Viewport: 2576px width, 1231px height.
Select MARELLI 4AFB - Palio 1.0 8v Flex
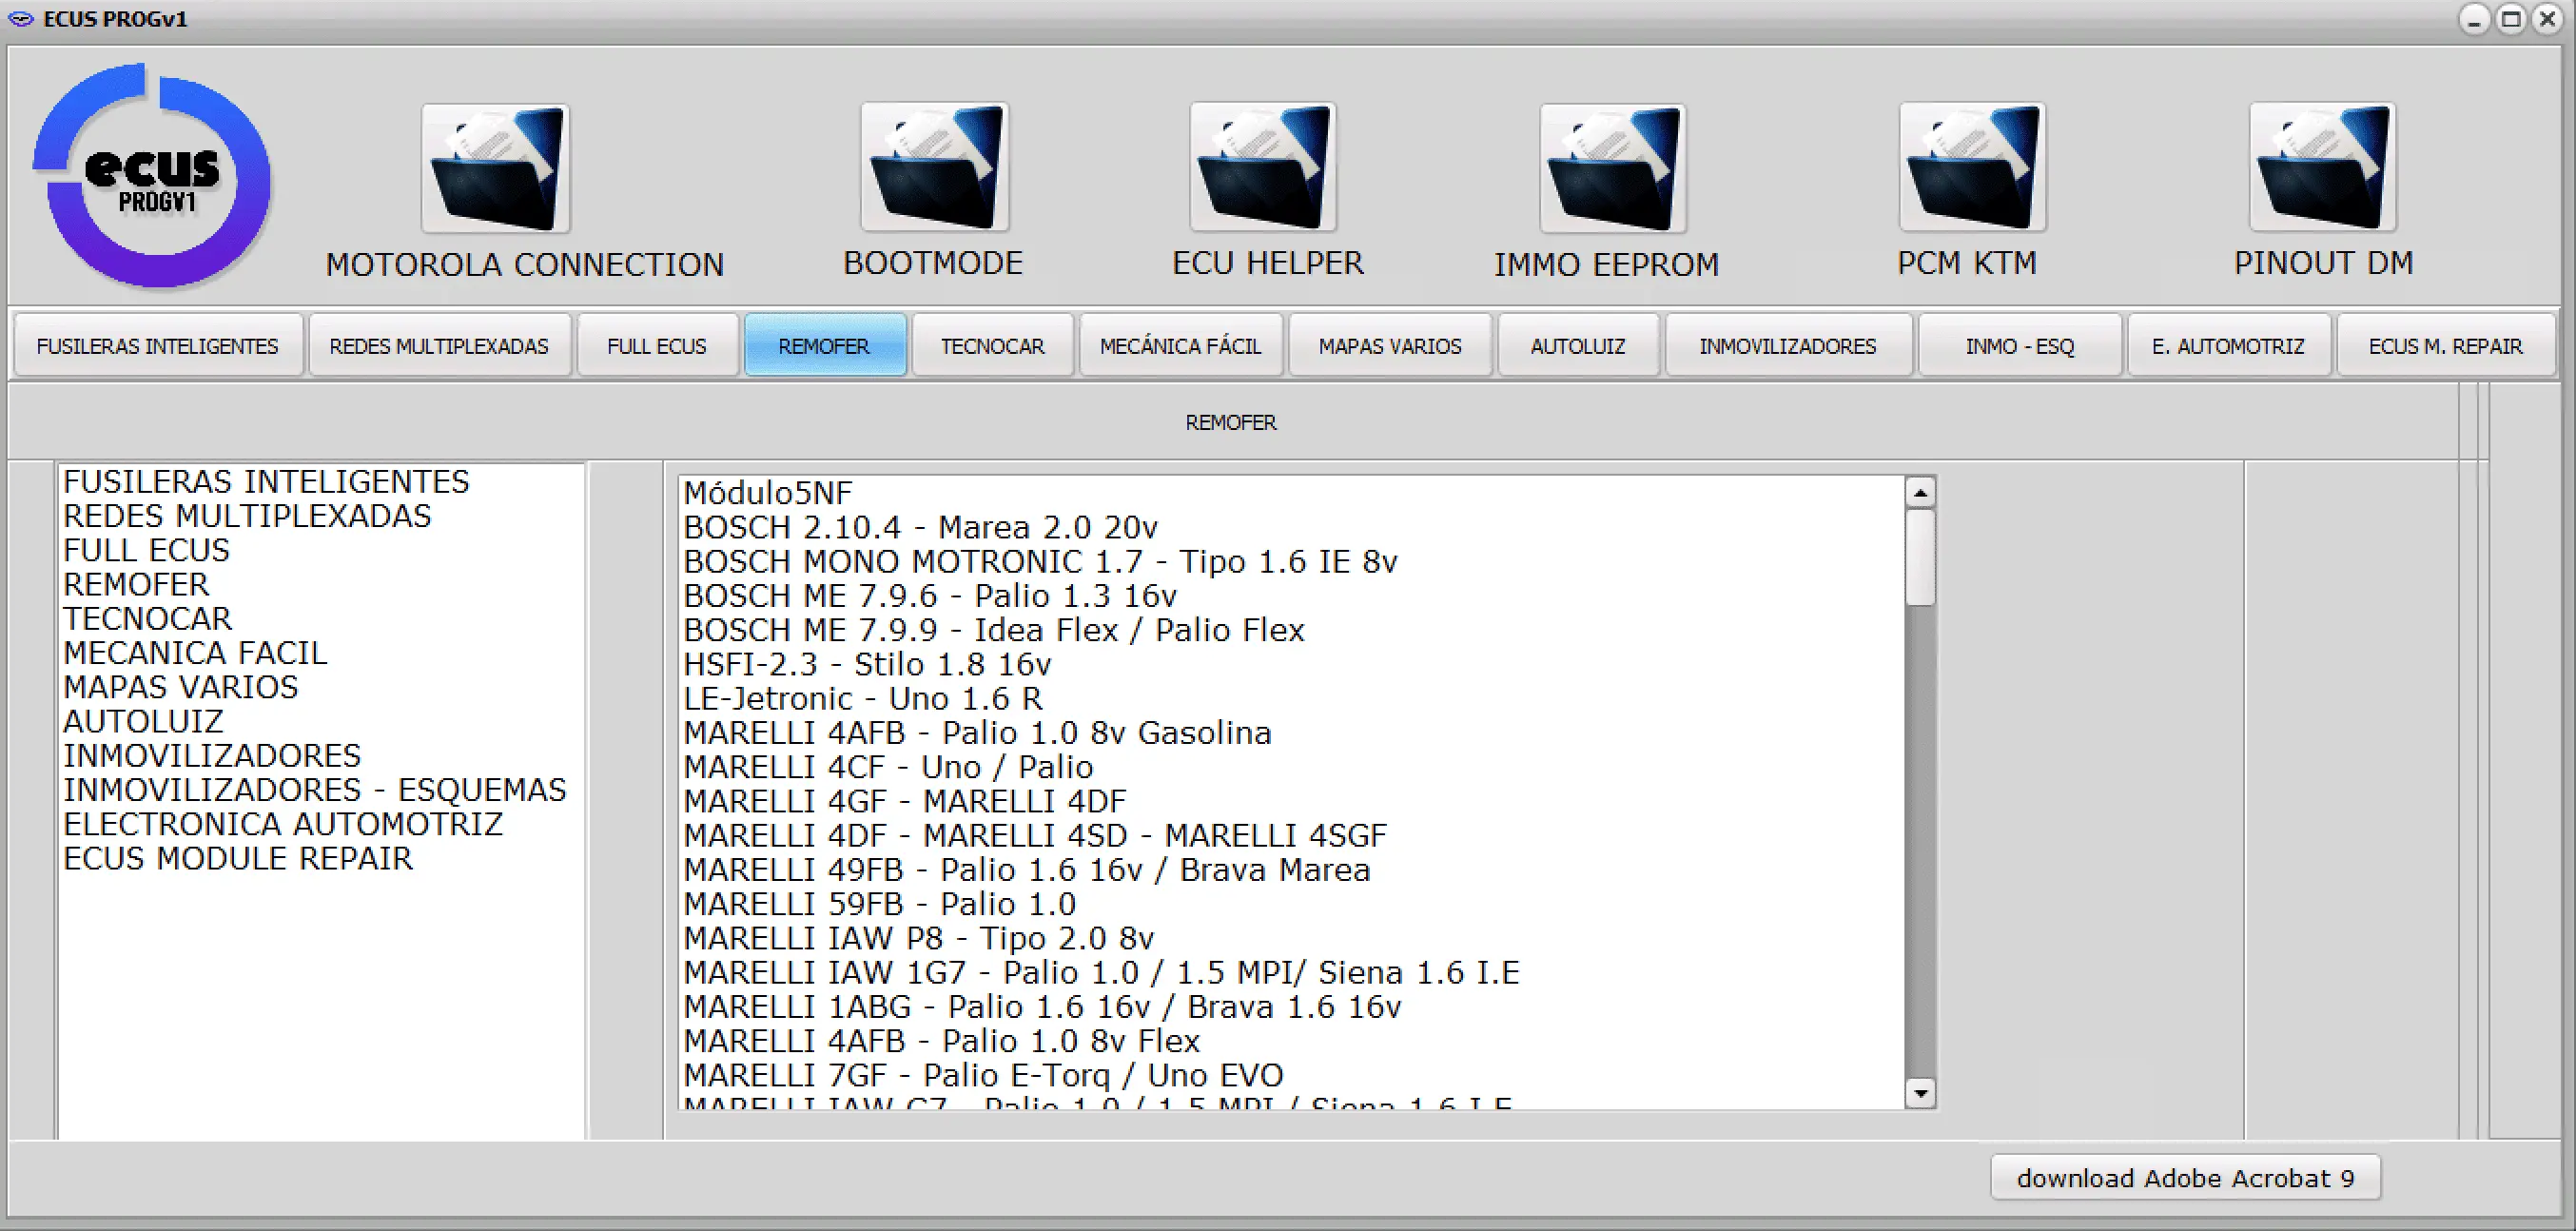click(x=941, y=1041)
